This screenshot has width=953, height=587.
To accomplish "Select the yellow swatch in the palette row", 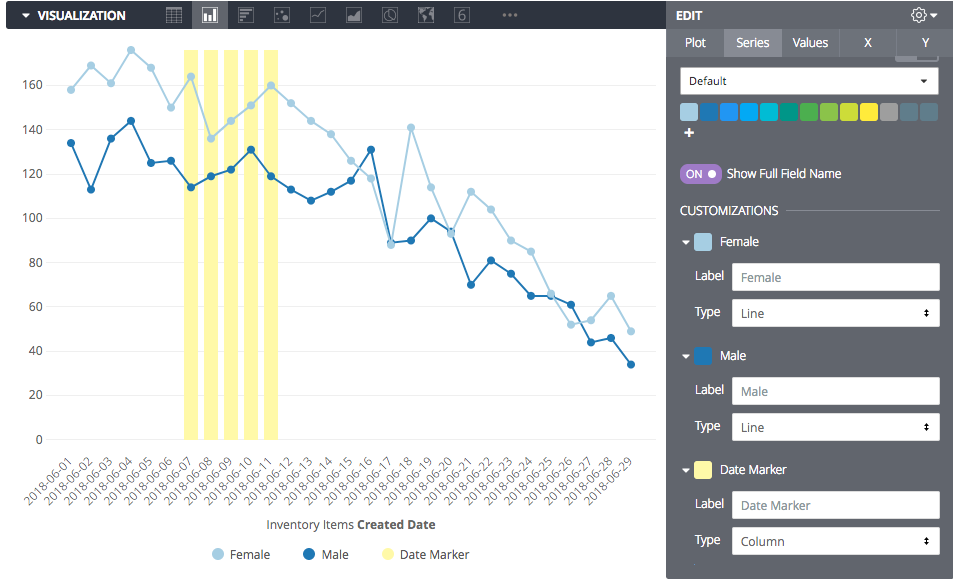I will click(869, 112).
